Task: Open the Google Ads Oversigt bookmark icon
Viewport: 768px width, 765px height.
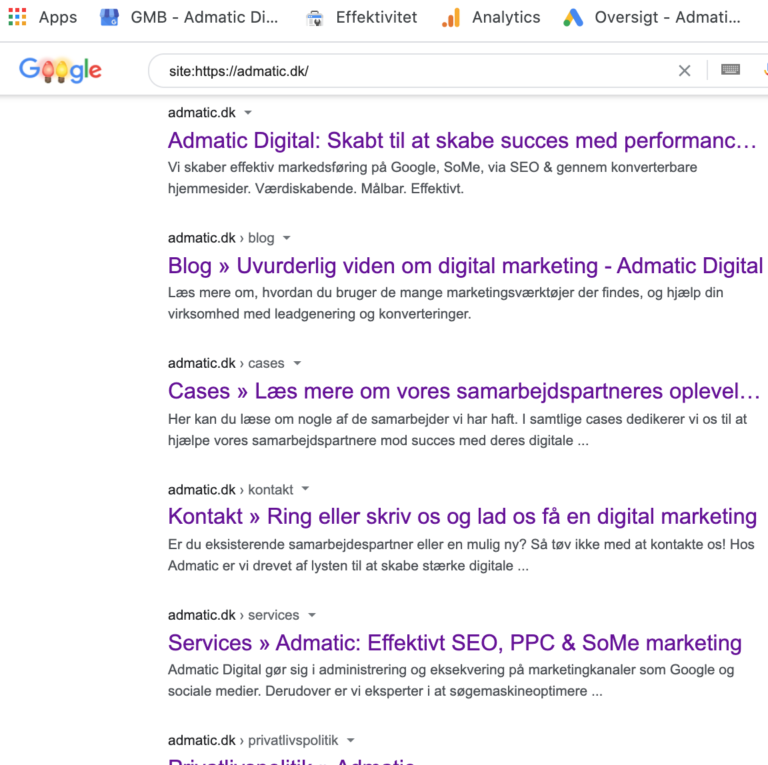Action: click(x=573, y=18)
